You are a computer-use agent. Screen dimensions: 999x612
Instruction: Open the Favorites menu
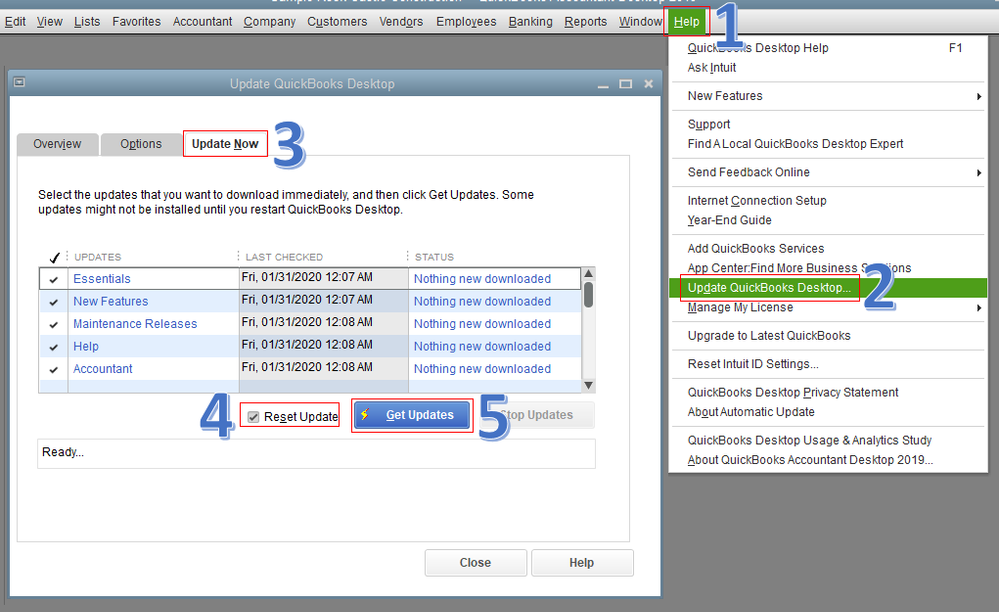[x=136, y=22]
